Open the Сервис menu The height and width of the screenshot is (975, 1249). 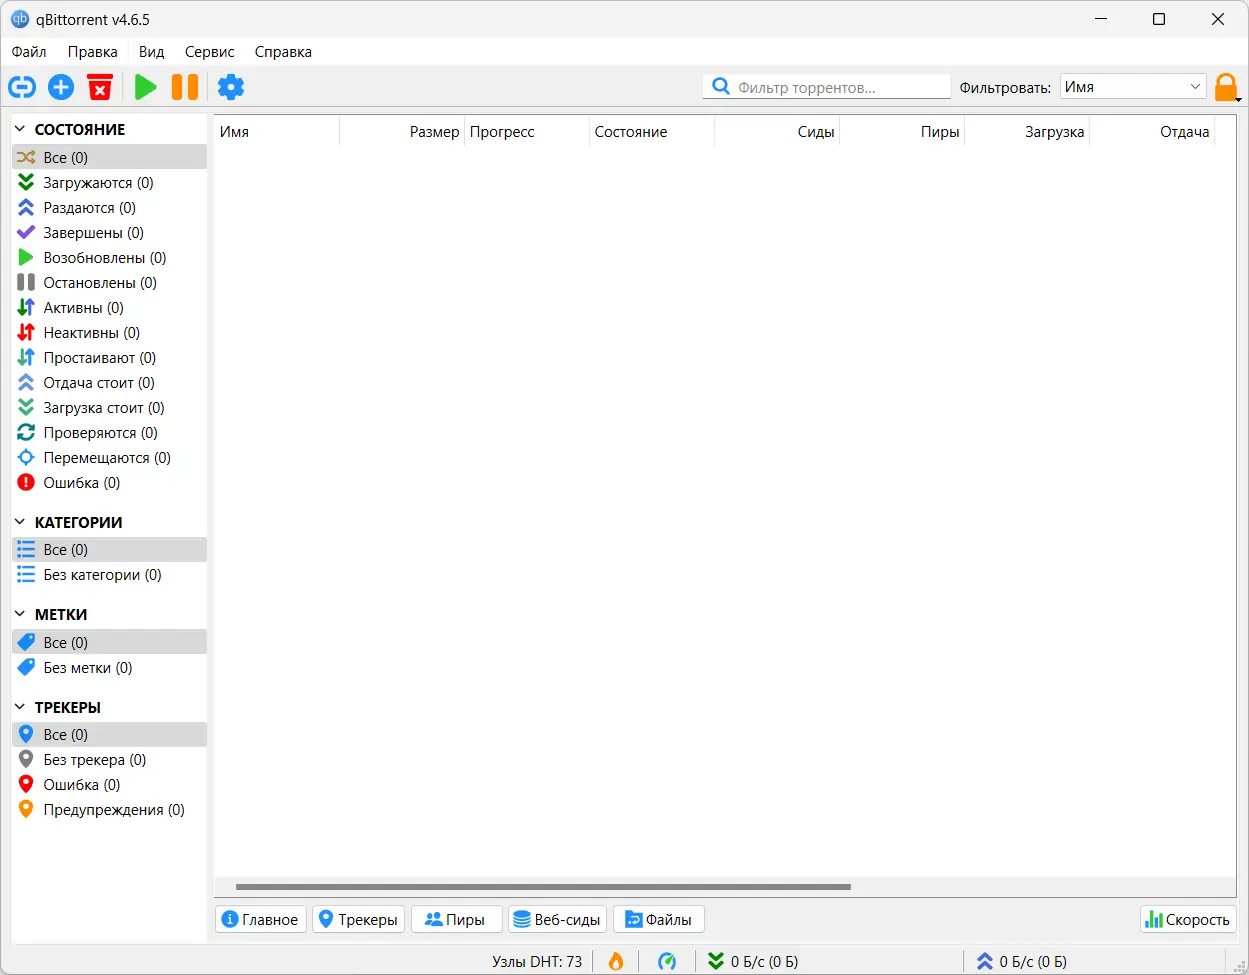209,51
